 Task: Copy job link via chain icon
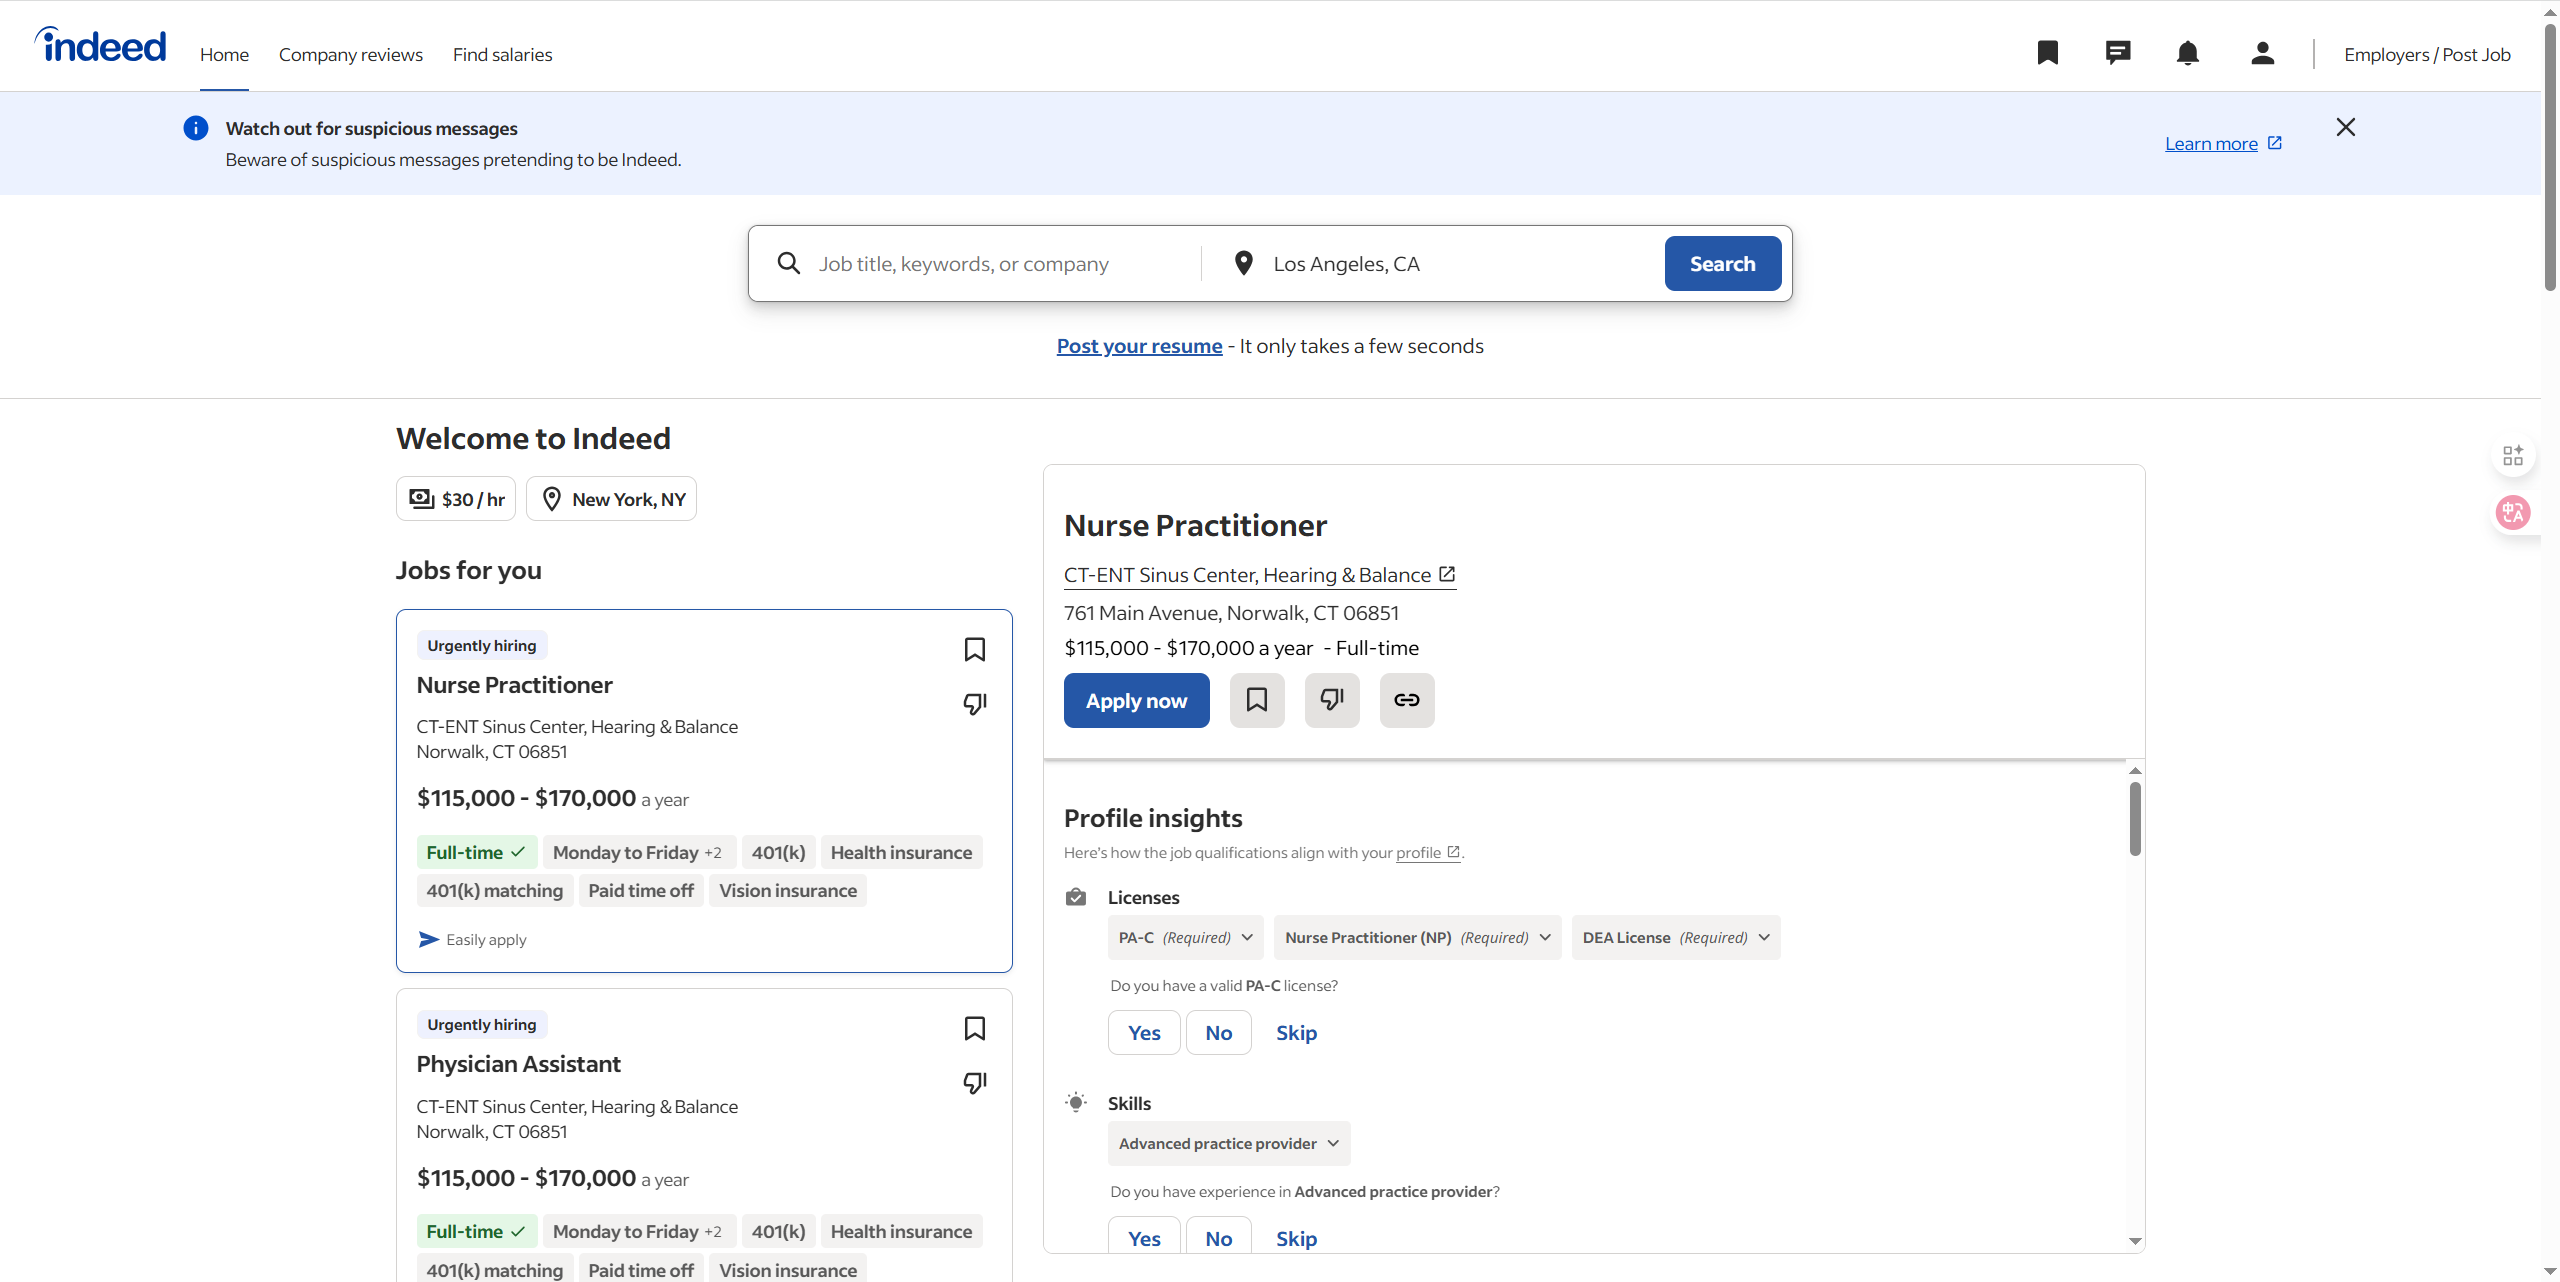point(1406,700)
